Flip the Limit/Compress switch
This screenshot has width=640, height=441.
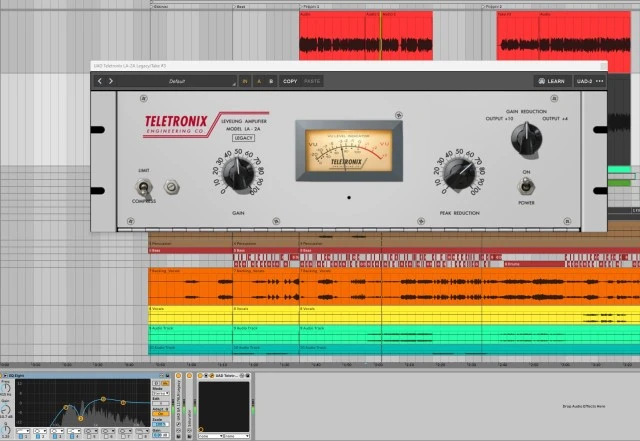coord(144,187)
